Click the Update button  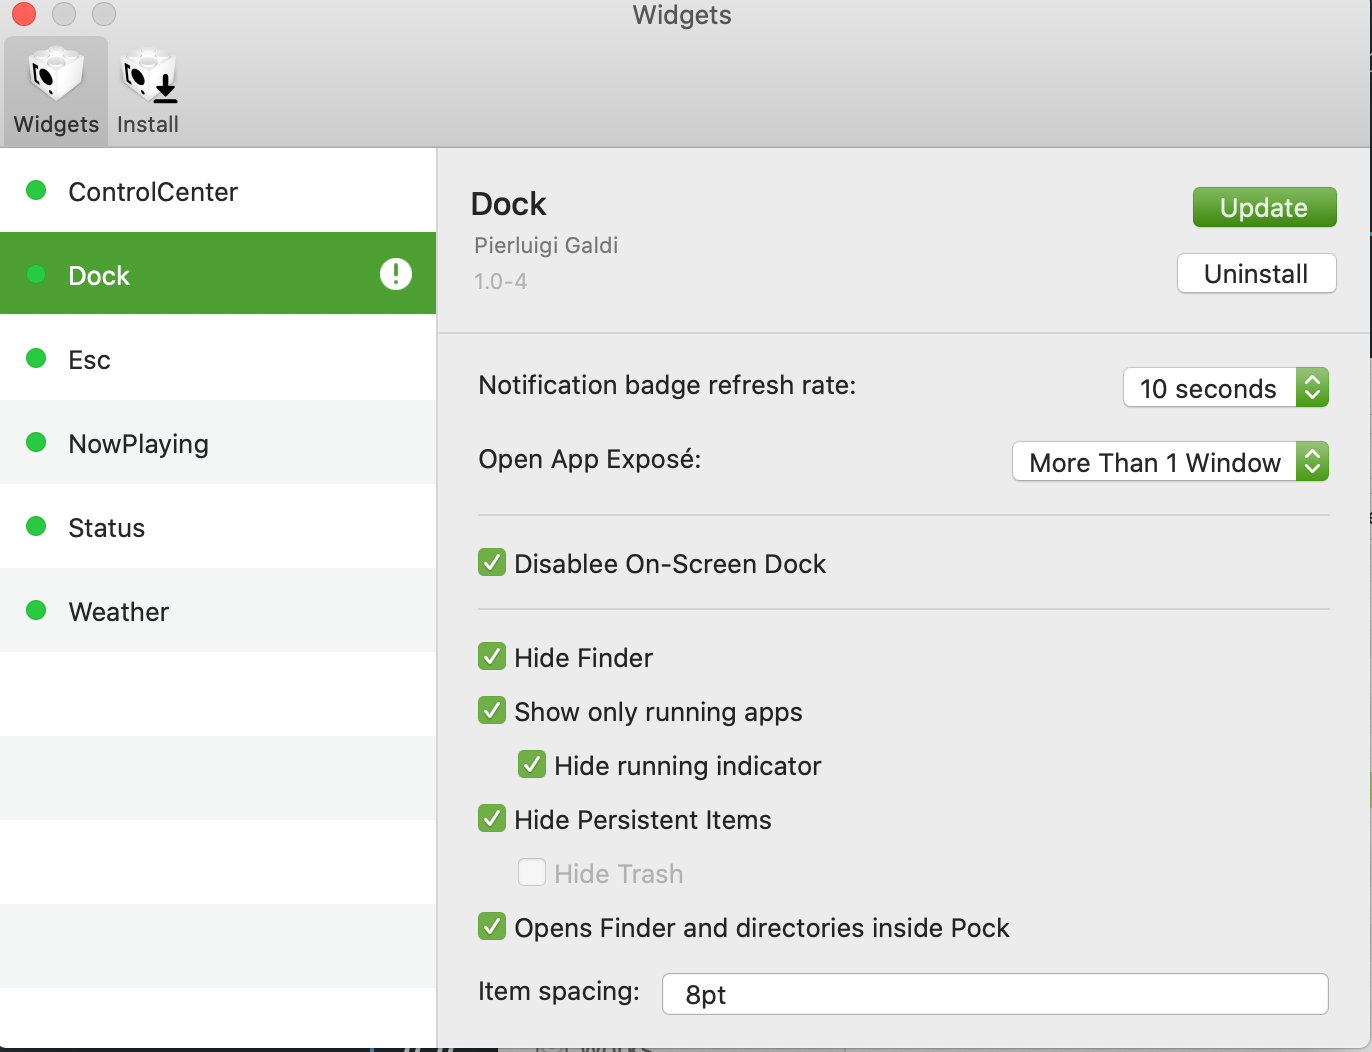point(1264,207)
